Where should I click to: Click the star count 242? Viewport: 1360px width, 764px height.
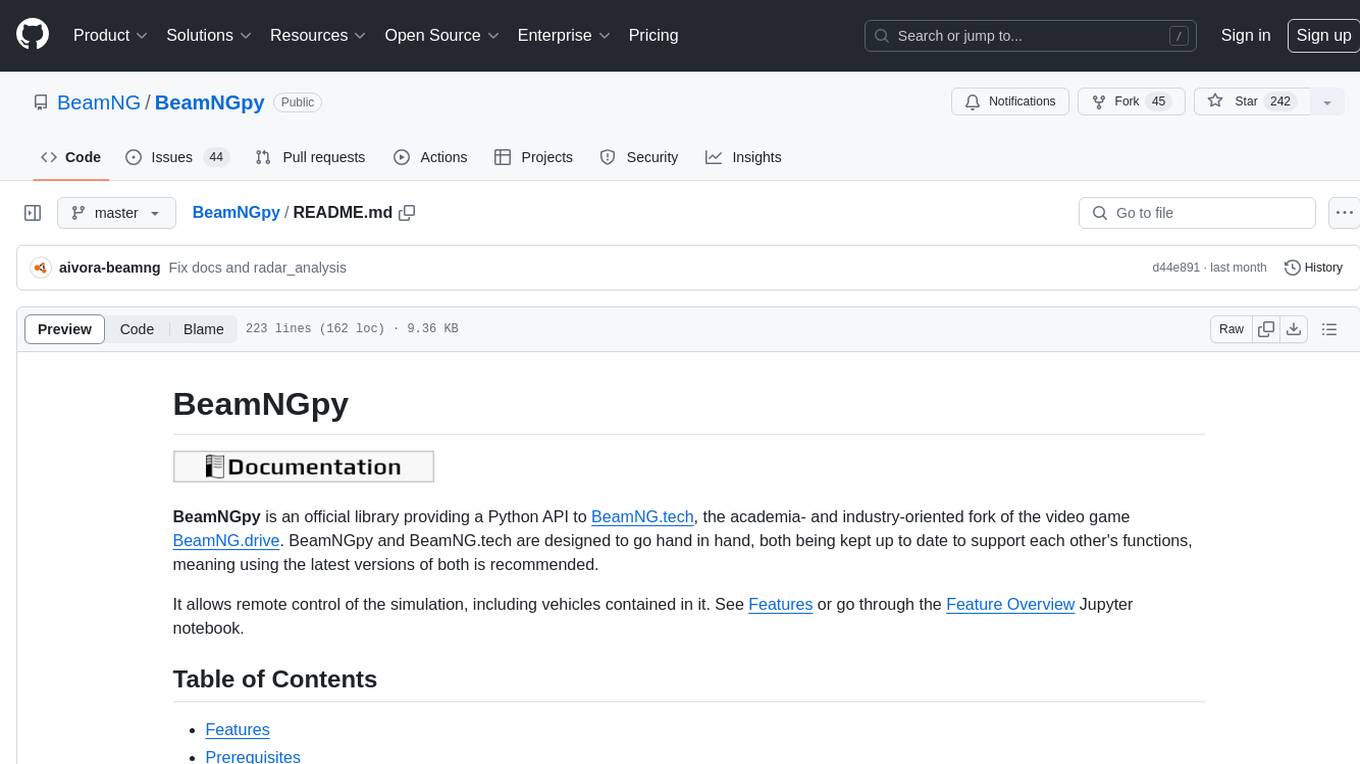point(1280,102)
